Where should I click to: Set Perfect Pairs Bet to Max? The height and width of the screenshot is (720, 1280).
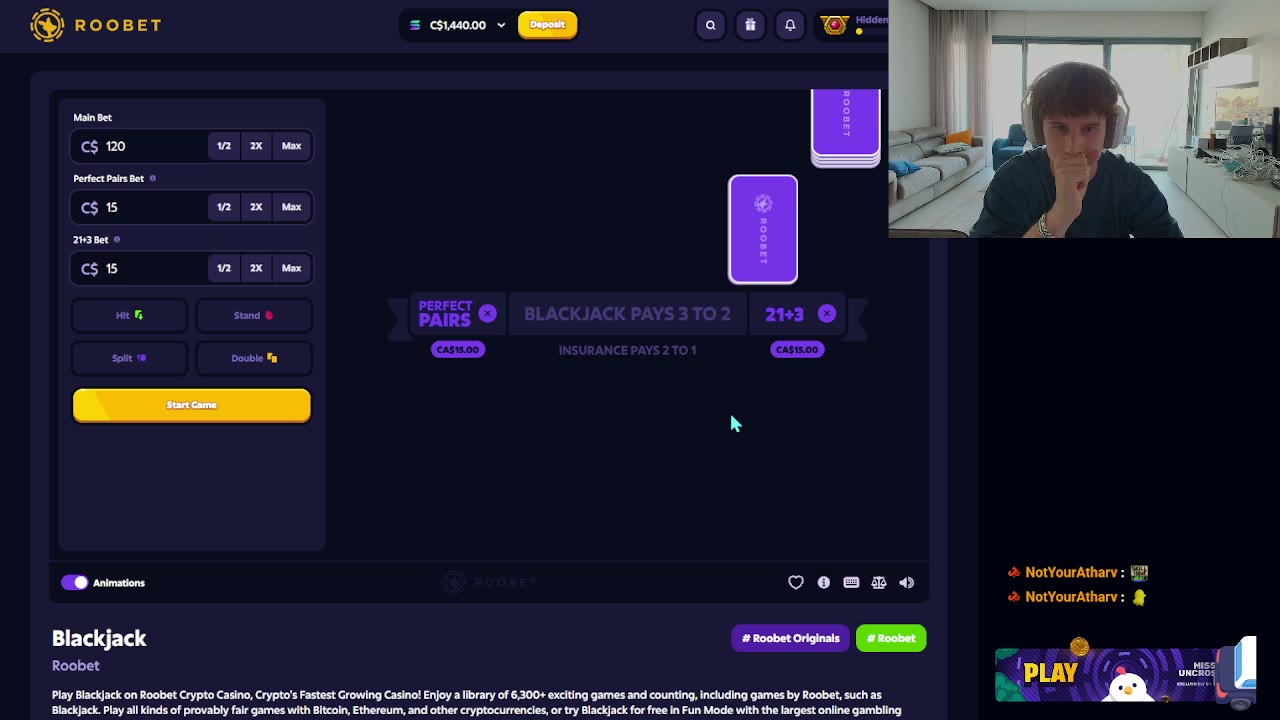coord(291,207)
